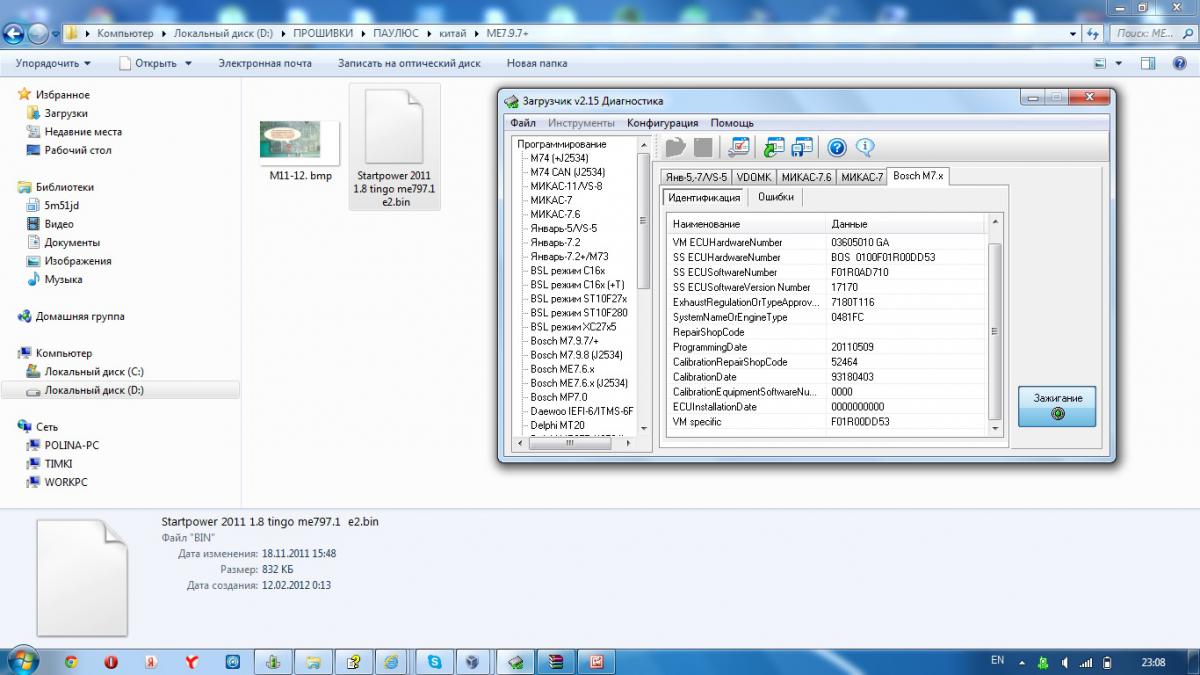Click the green-arrow read ECU toolbar icon

(774, 148)
